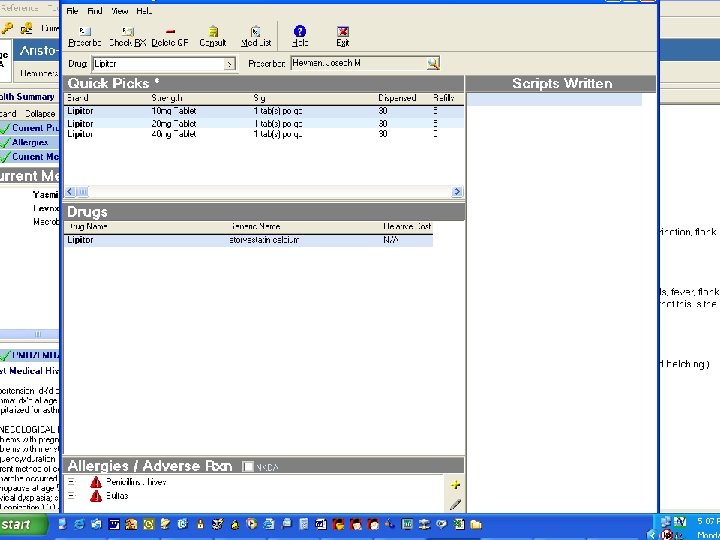
Task: Click the Check RX toolbar icon
Action: pyautogui.click(x=128, y=31)
